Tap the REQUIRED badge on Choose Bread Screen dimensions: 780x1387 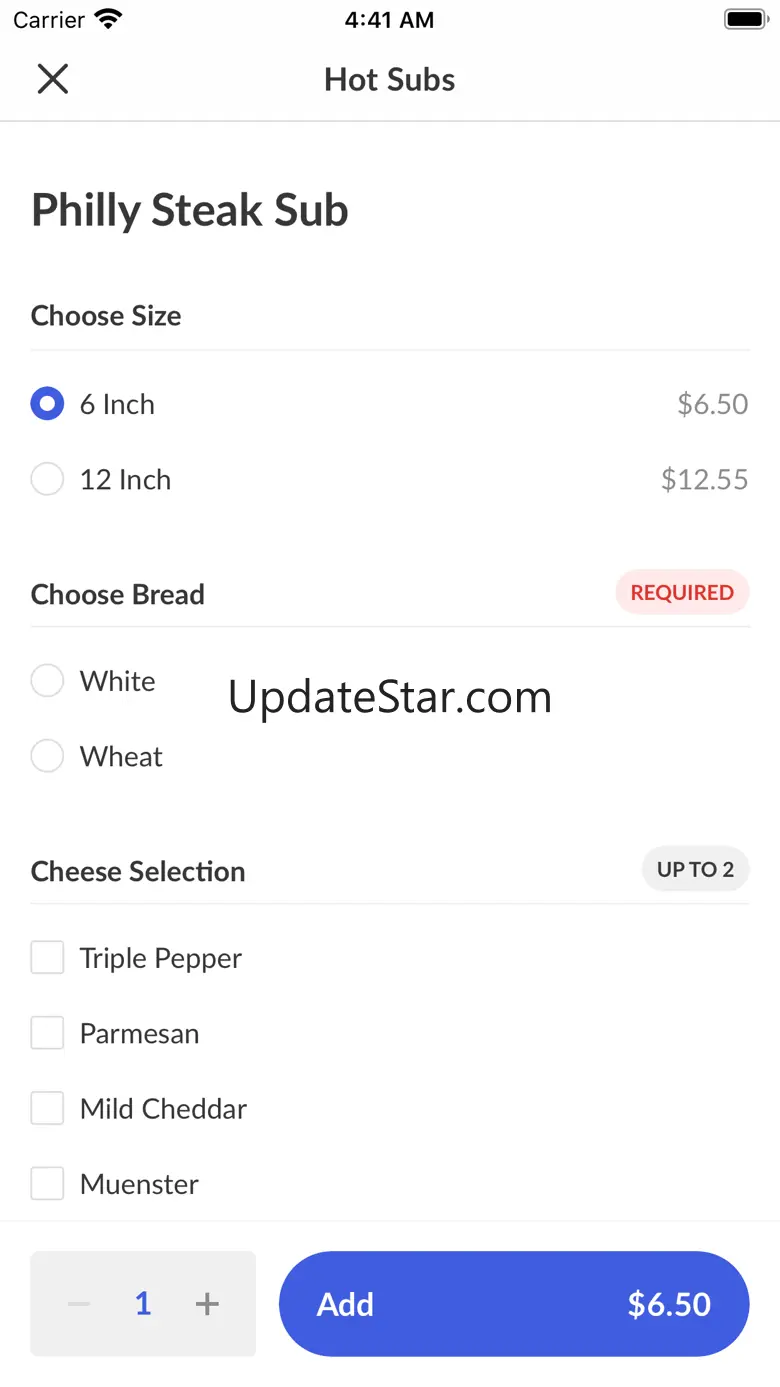[x=682, y=592]
